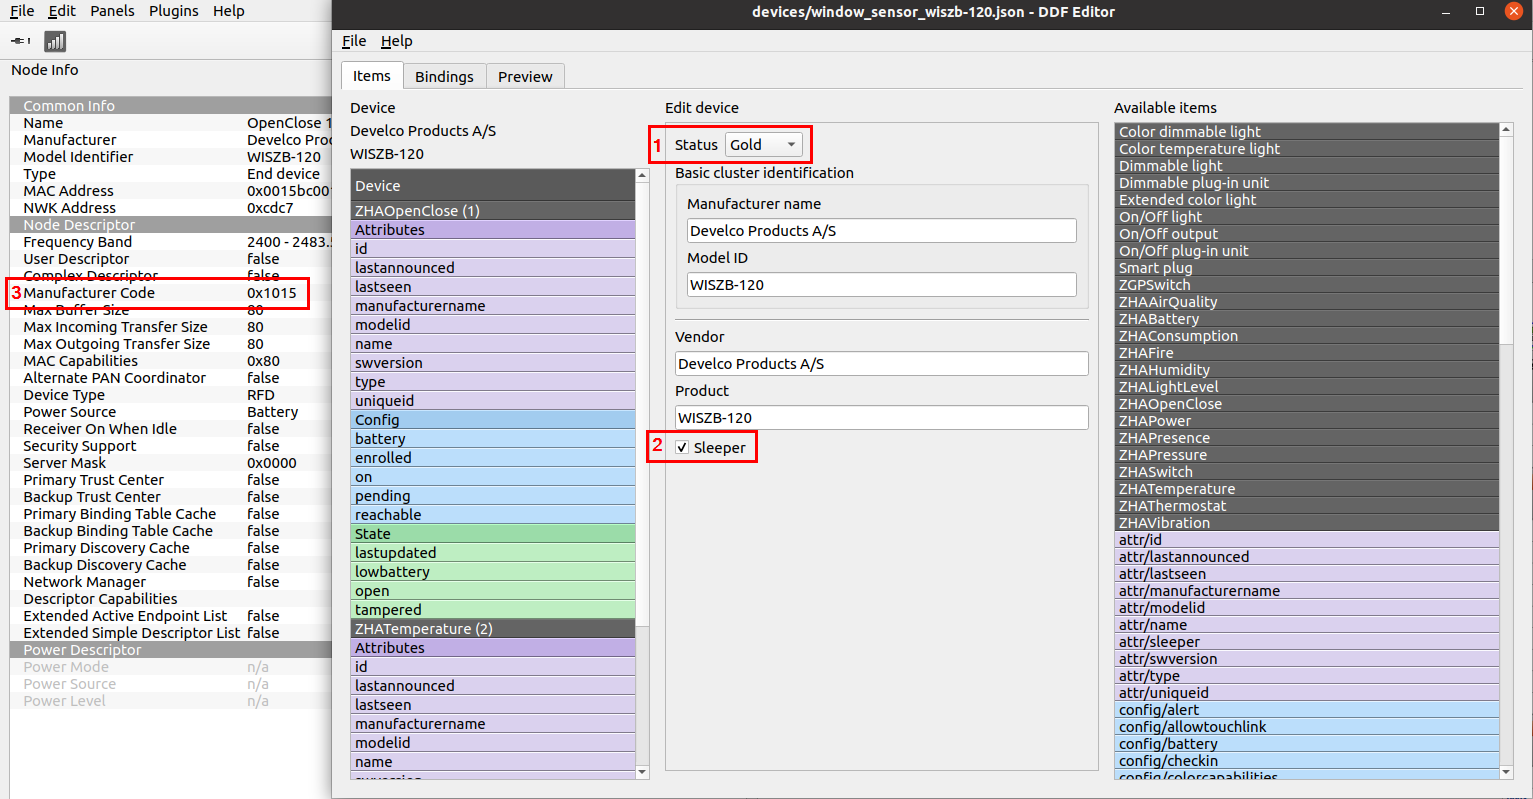This screenshot has height=799, width=1533.
Task: Click the device tree scrollbar up arrow
Action: point(642,175)
